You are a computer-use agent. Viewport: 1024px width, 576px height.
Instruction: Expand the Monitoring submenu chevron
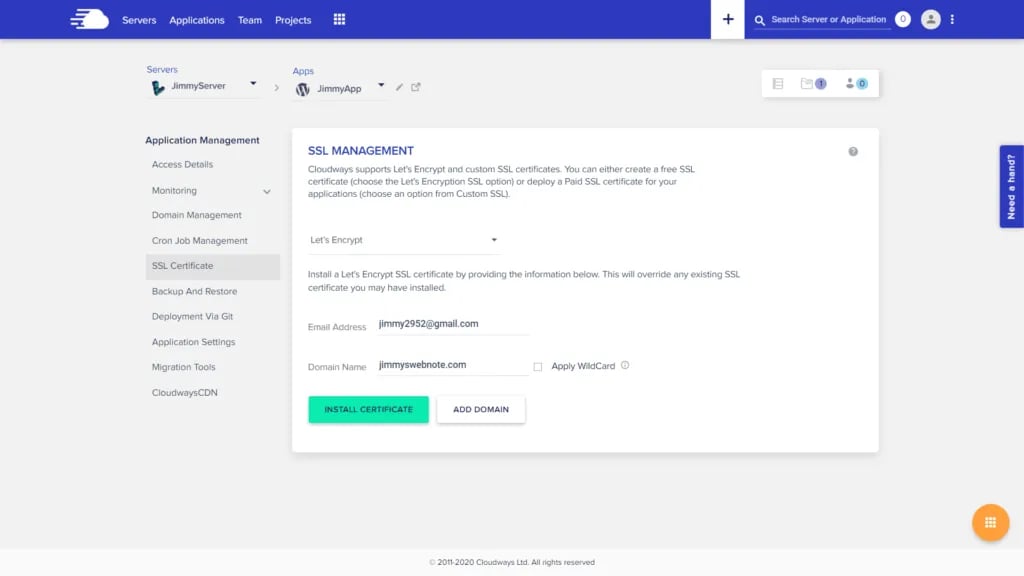(266, 191)
